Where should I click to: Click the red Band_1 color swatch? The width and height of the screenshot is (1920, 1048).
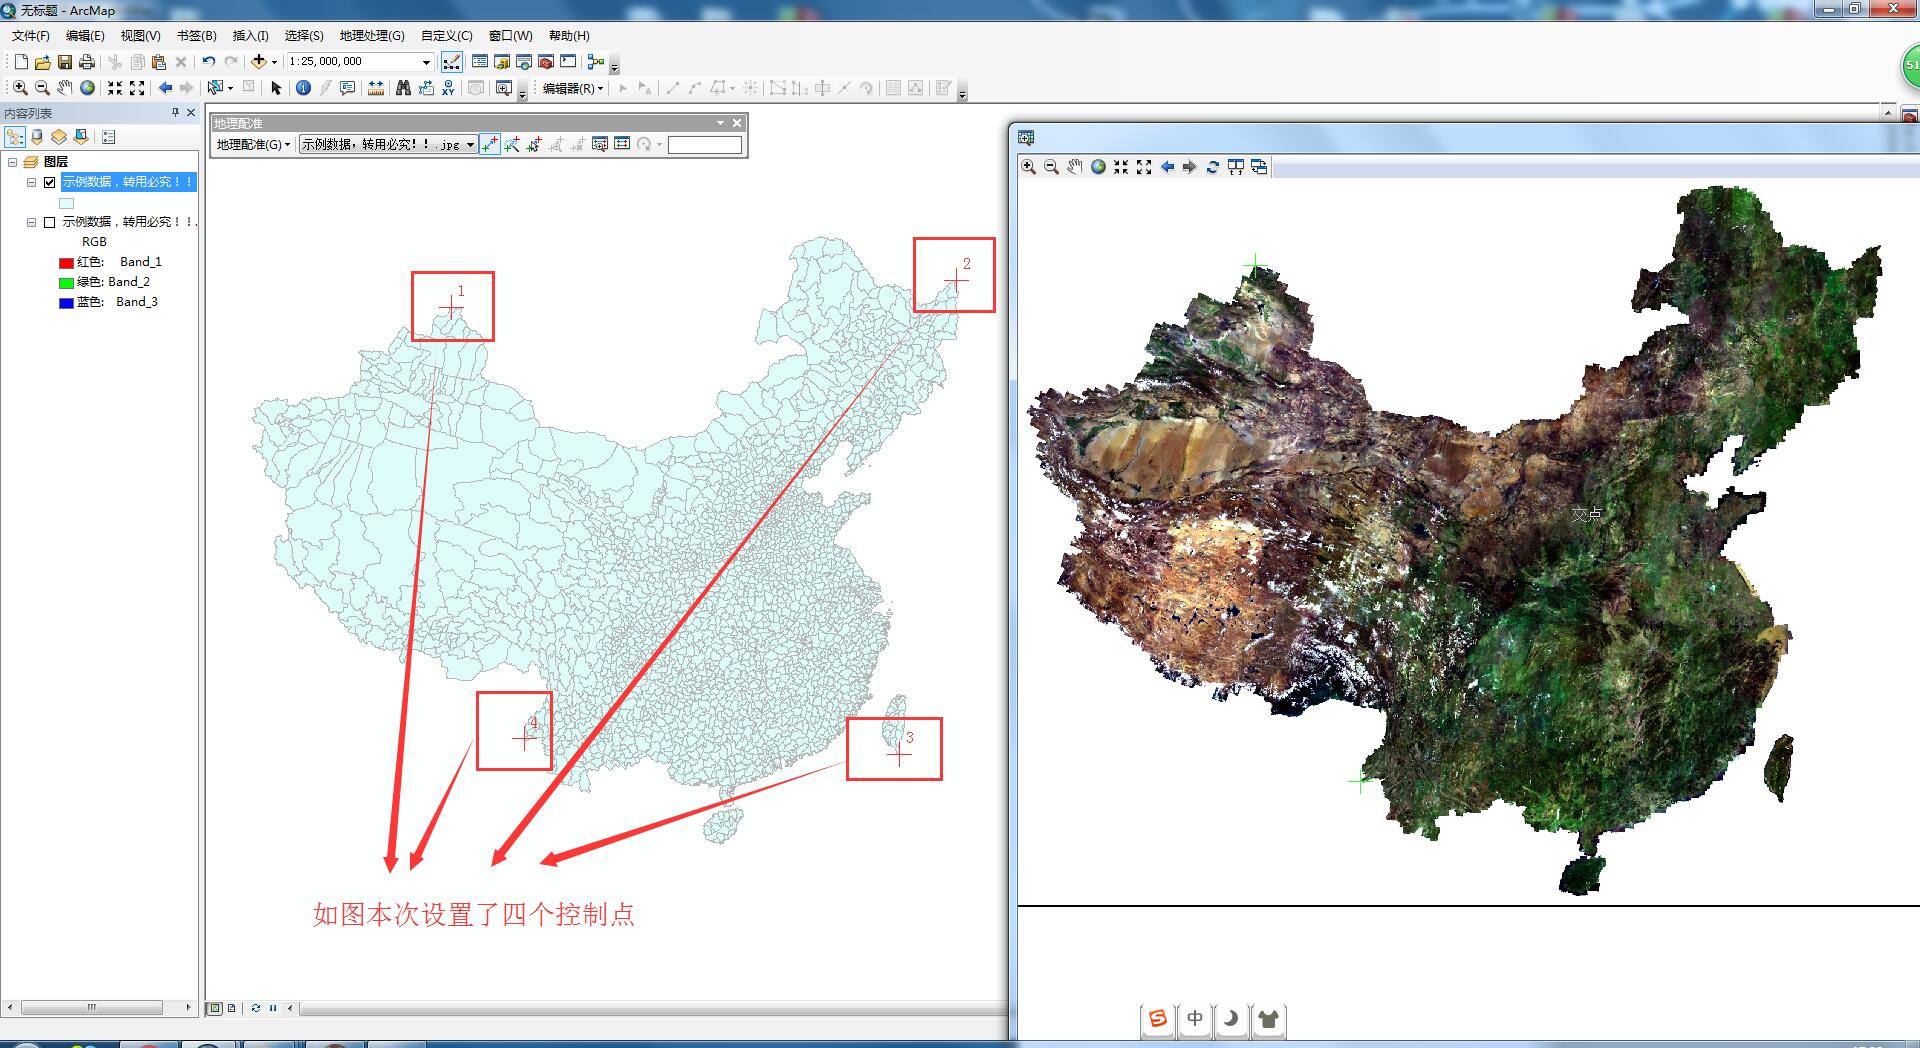pyautogui.click(x=66, y=263)
